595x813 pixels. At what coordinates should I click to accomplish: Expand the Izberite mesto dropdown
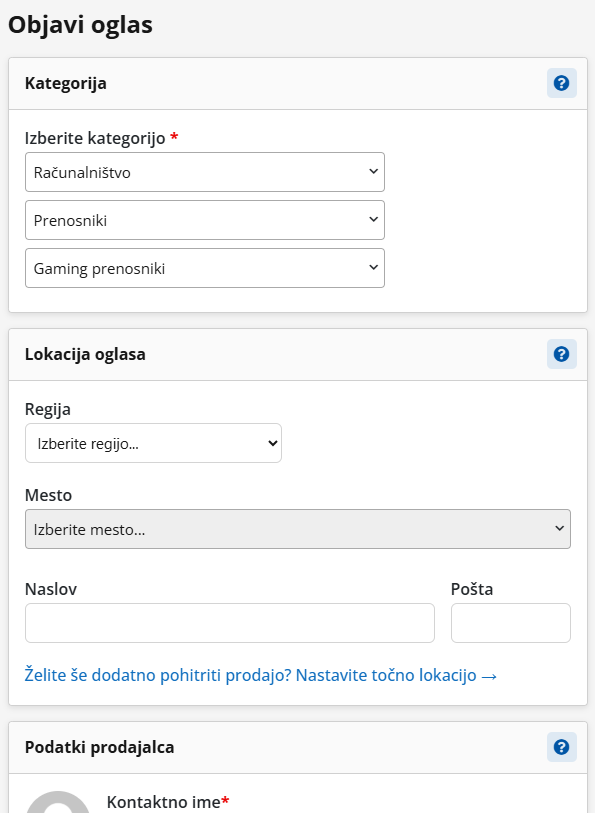point(298,529)
